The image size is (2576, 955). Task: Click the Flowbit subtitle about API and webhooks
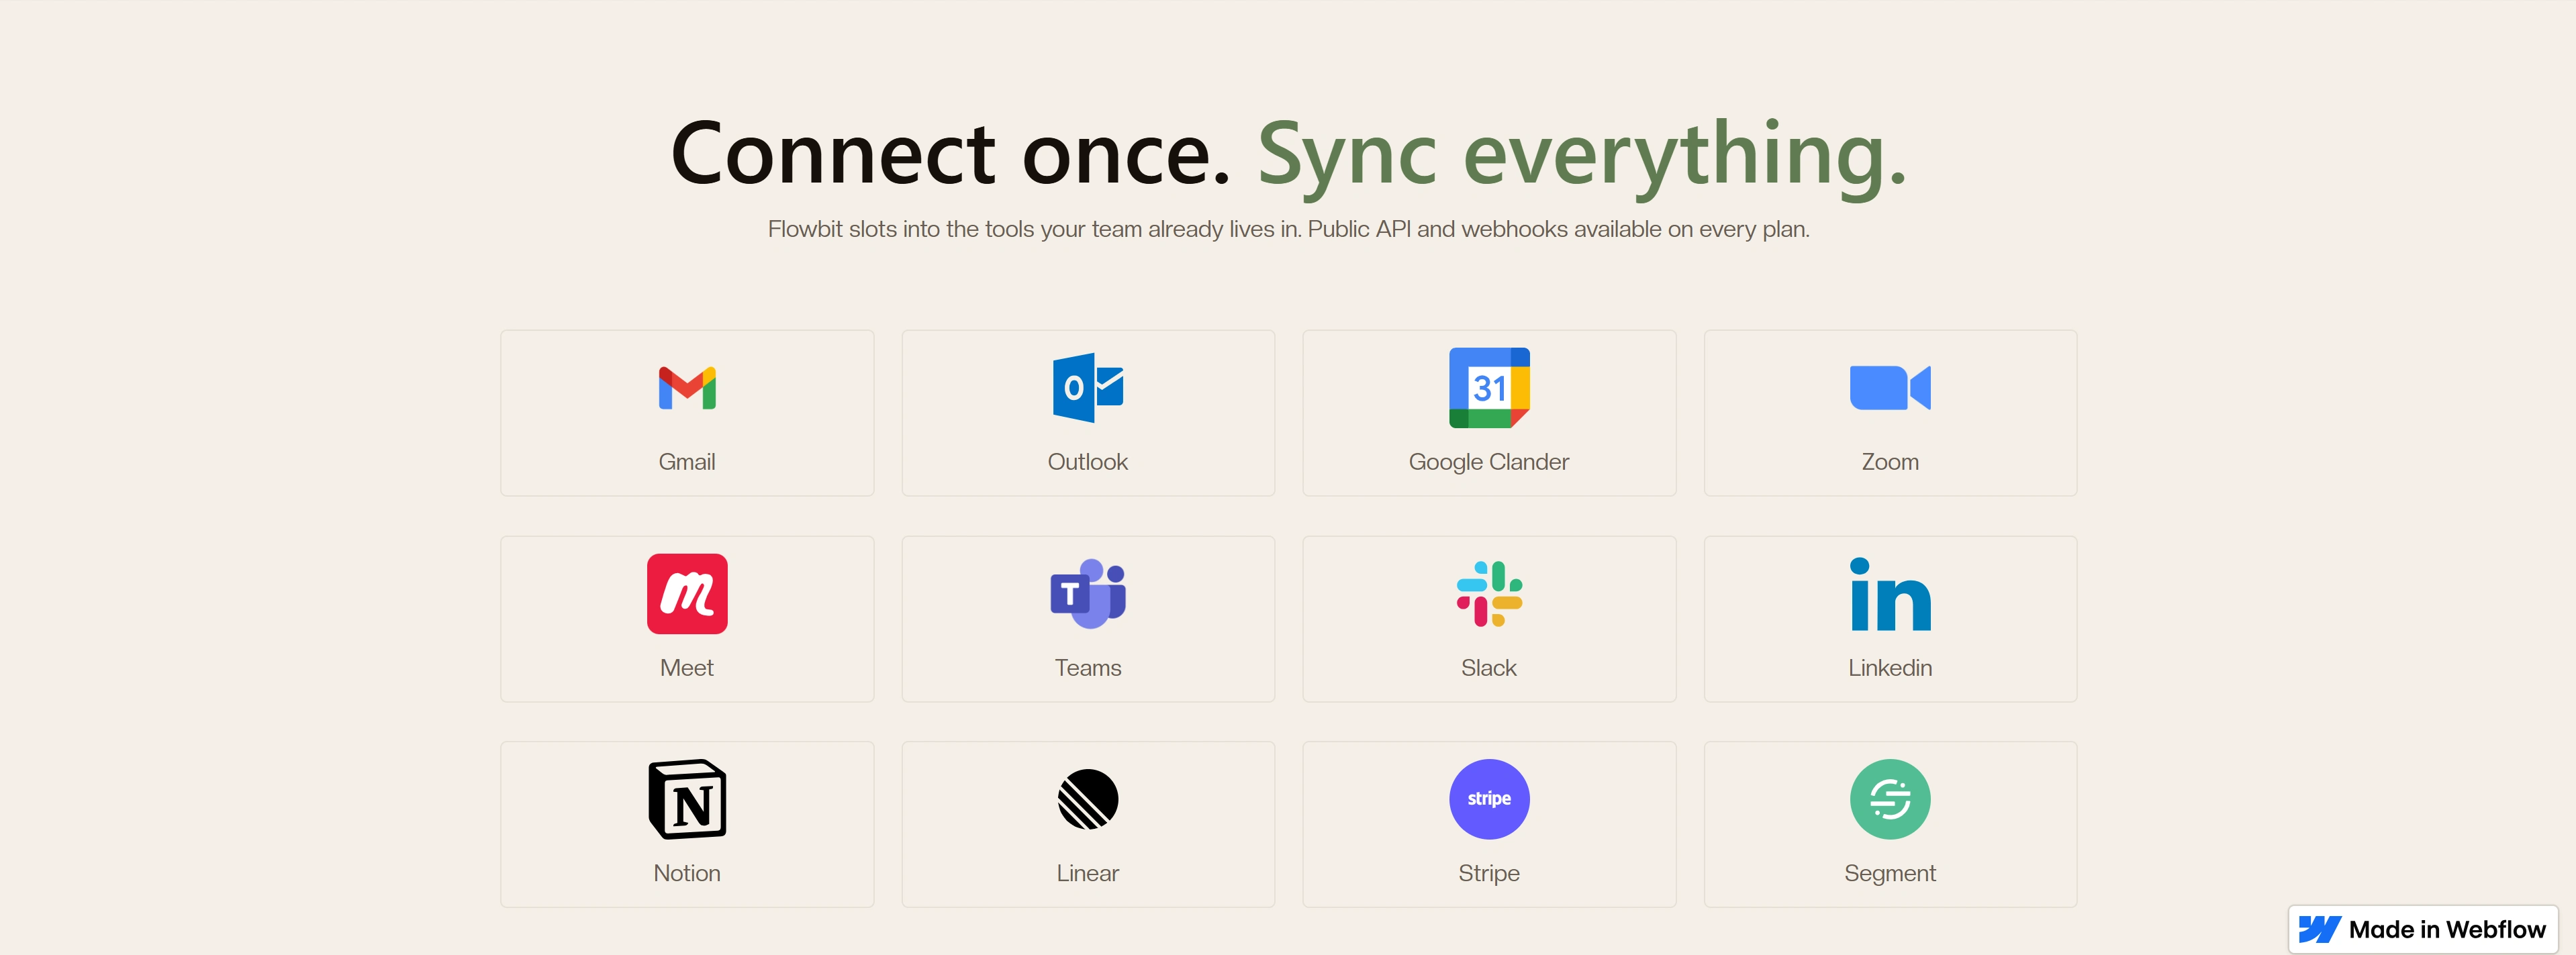click(1288, 229)
